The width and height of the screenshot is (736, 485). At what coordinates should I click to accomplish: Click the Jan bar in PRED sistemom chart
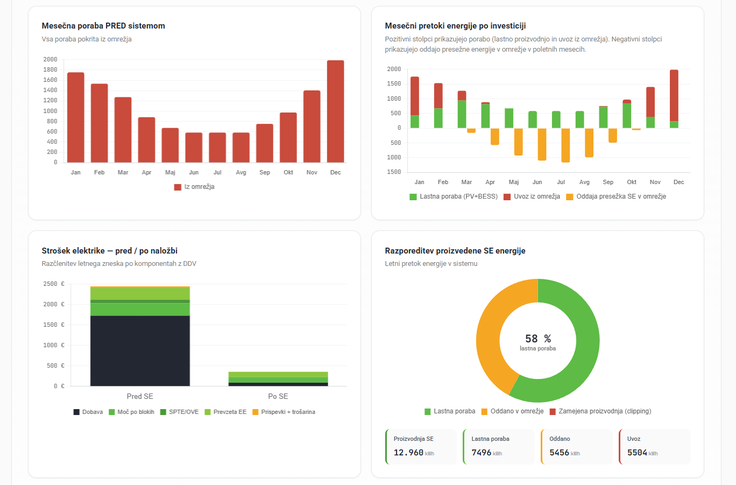click(x=76, y=117)
